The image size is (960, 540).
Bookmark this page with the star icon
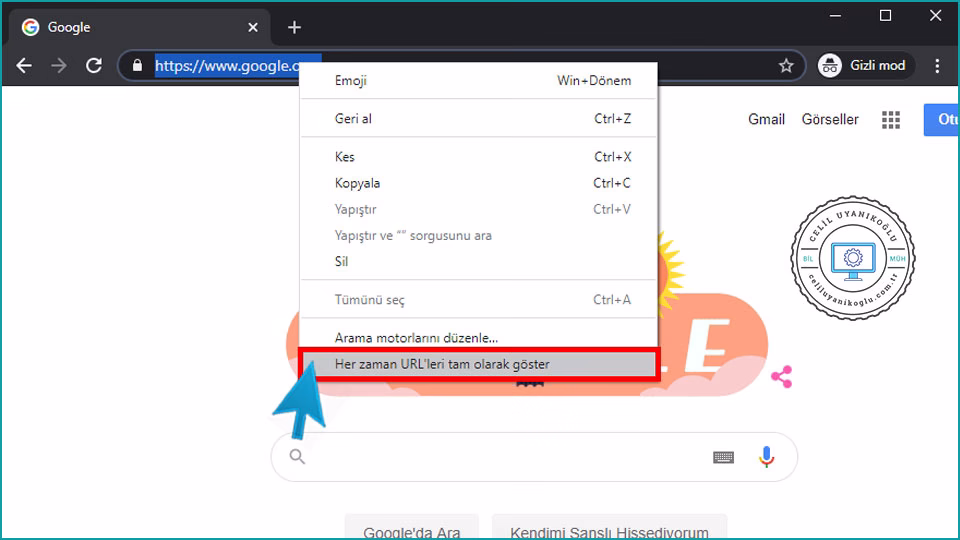786,66
